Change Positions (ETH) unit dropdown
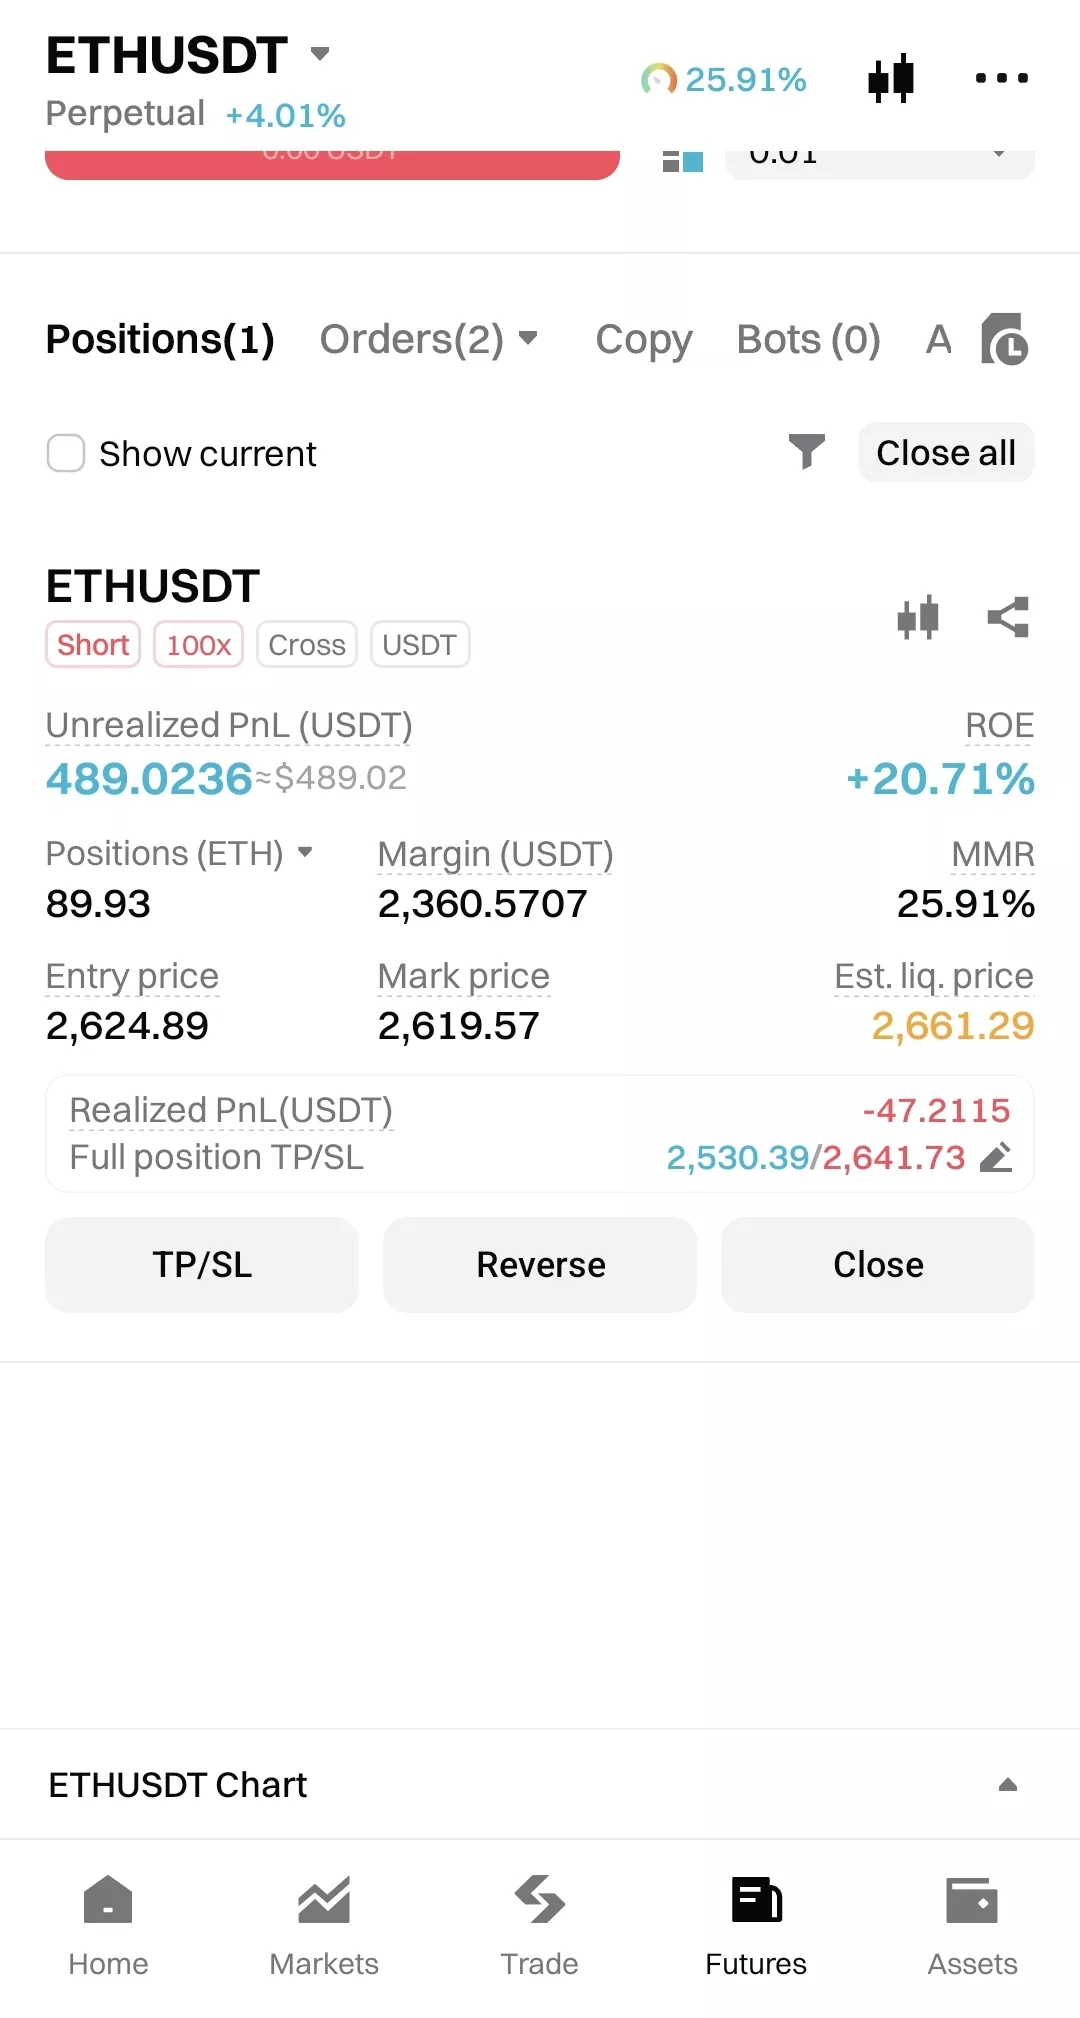 [x=306, y=852]
